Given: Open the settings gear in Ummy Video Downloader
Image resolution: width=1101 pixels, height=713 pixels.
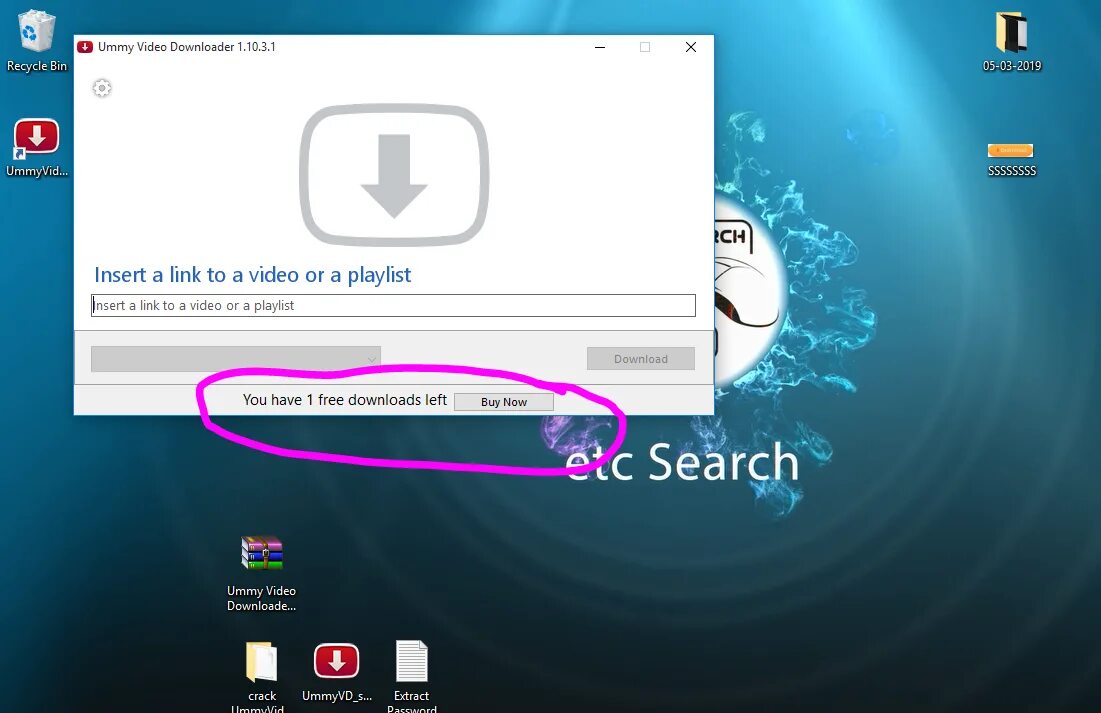Looking at the screenshot, I should click(102, 88).
